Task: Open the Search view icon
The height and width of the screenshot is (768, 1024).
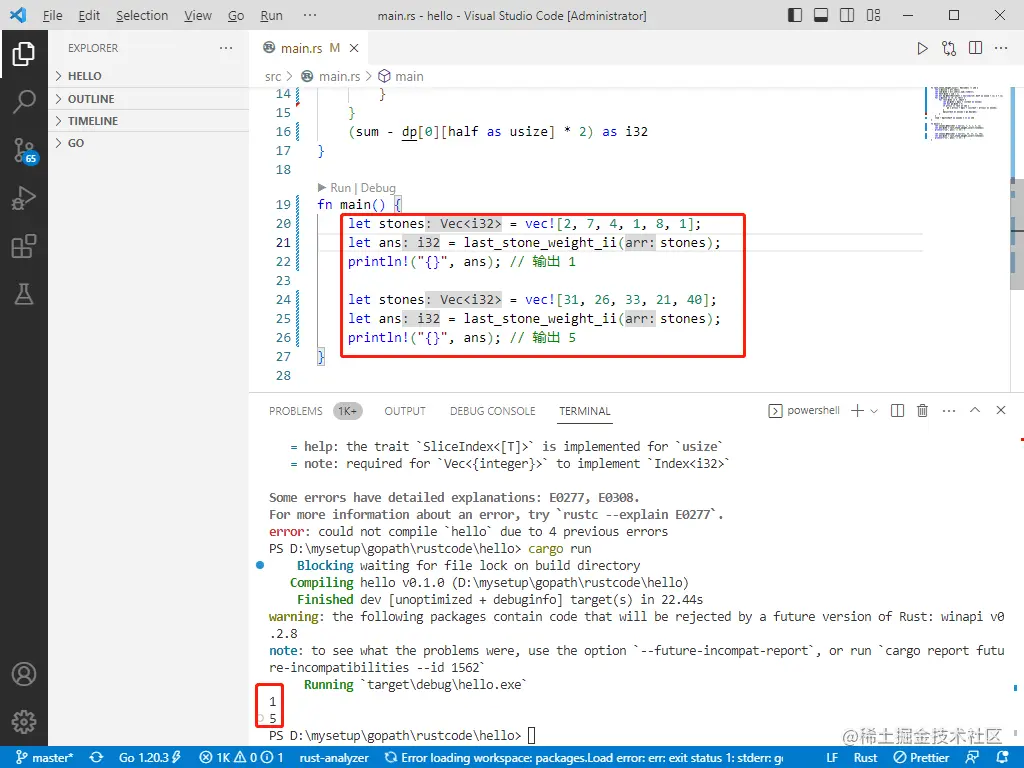Action: point(24,102)
